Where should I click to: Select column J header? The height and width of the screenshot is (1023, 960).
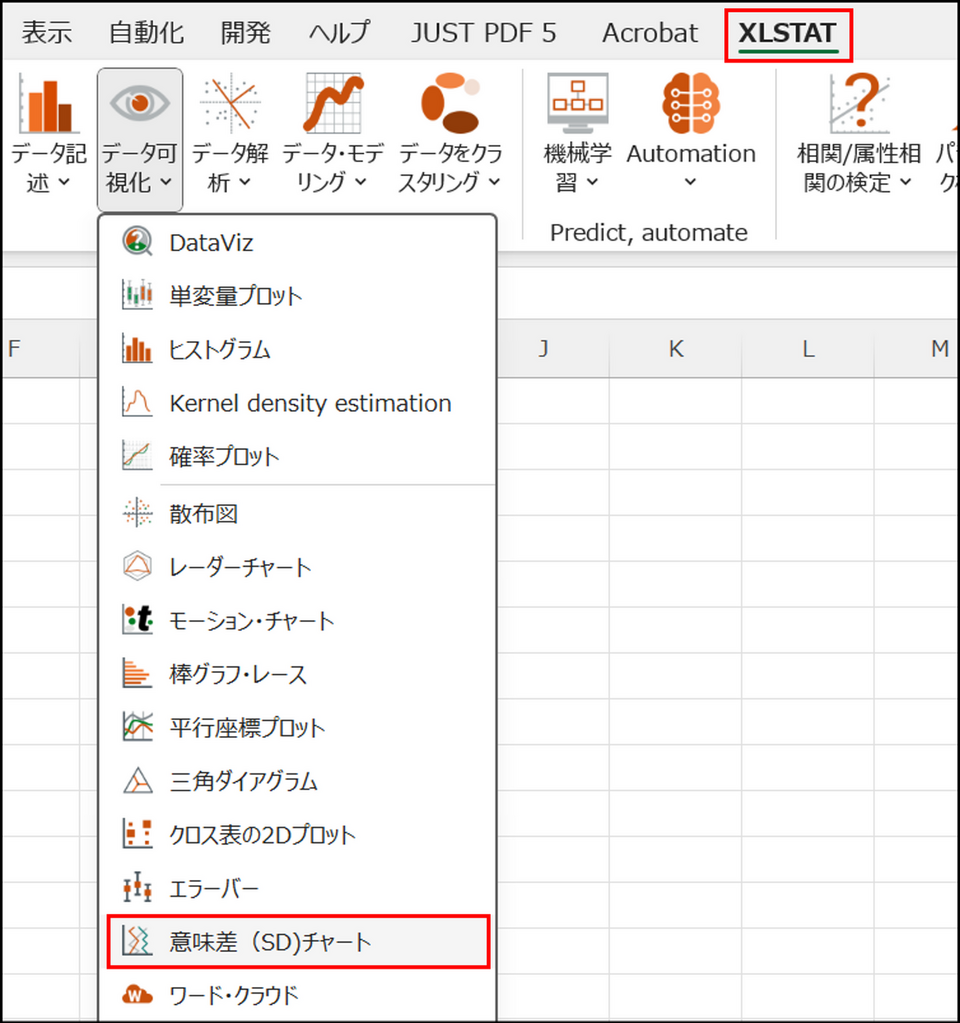click(543, 348)
